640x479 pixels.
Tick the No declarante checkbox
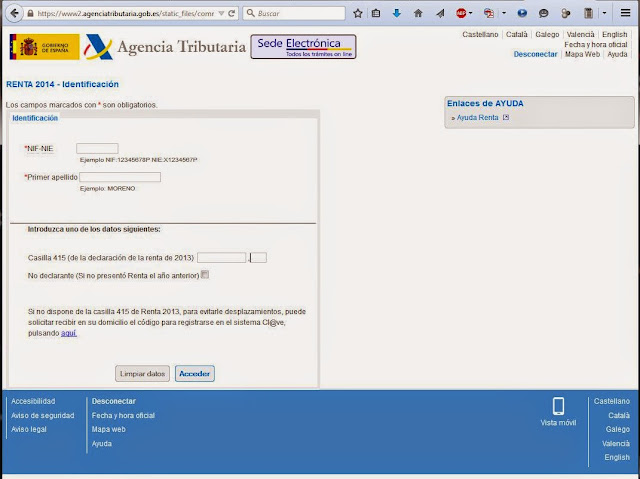[x=205, y=275]
